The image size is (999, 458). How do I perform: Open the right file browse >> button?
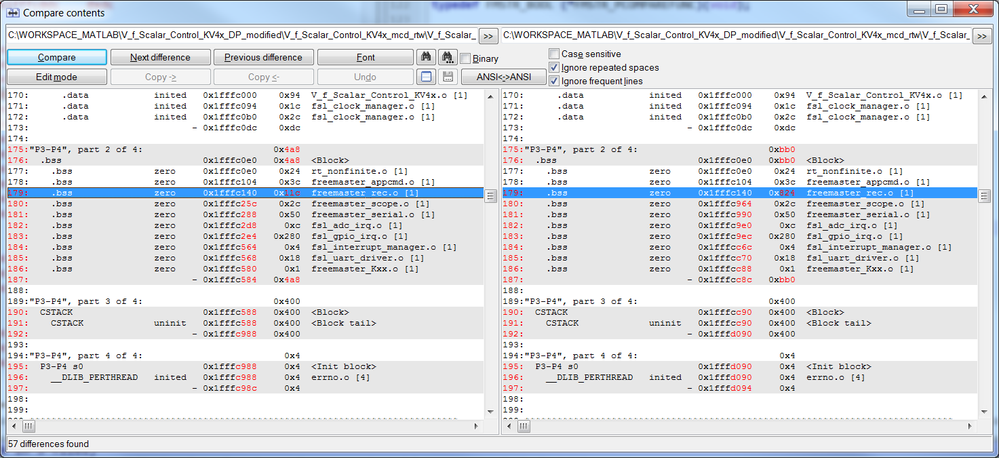[981, 36]
